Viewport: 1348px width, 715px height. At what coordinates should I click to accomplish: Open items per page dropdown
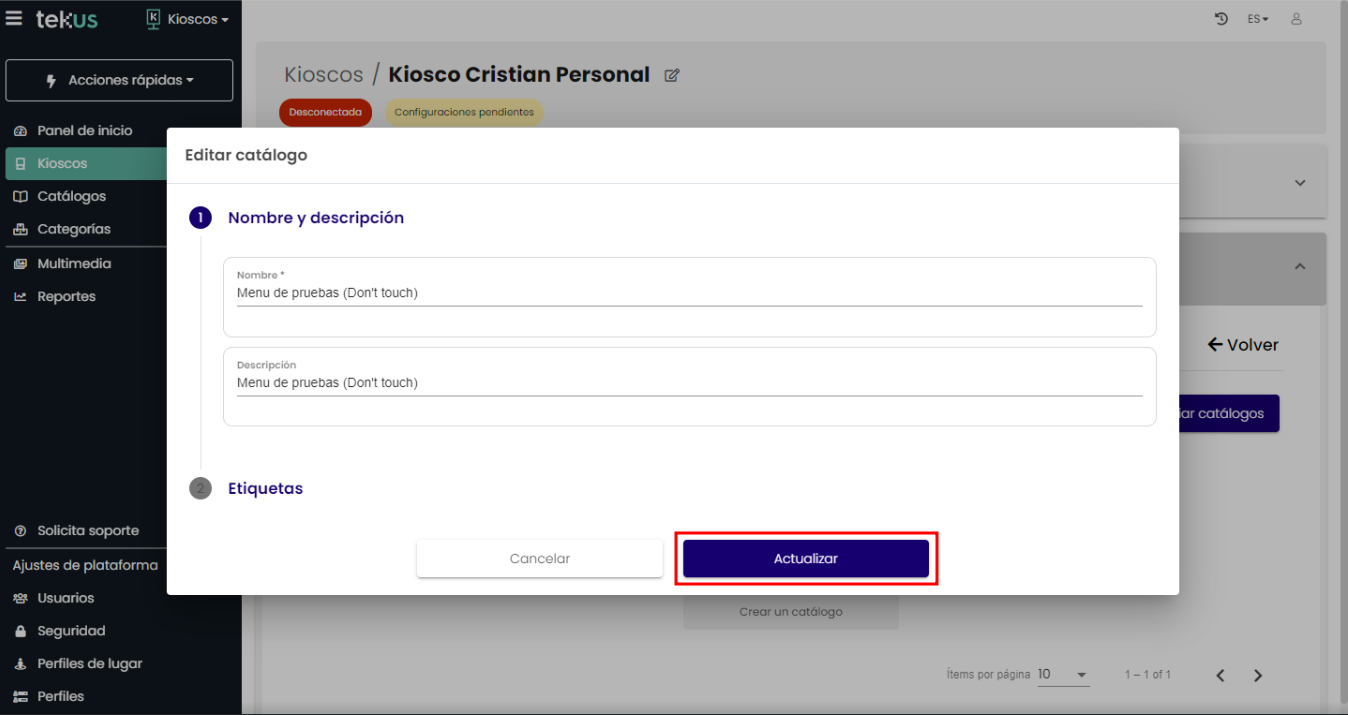click(1062, 675)
